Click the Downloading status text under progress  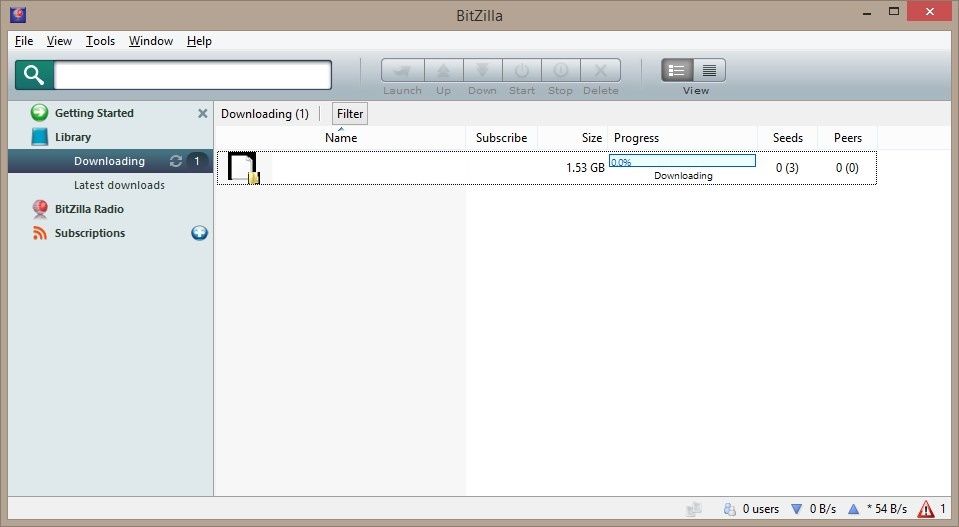pyautogui.click(x=683, y=176)
